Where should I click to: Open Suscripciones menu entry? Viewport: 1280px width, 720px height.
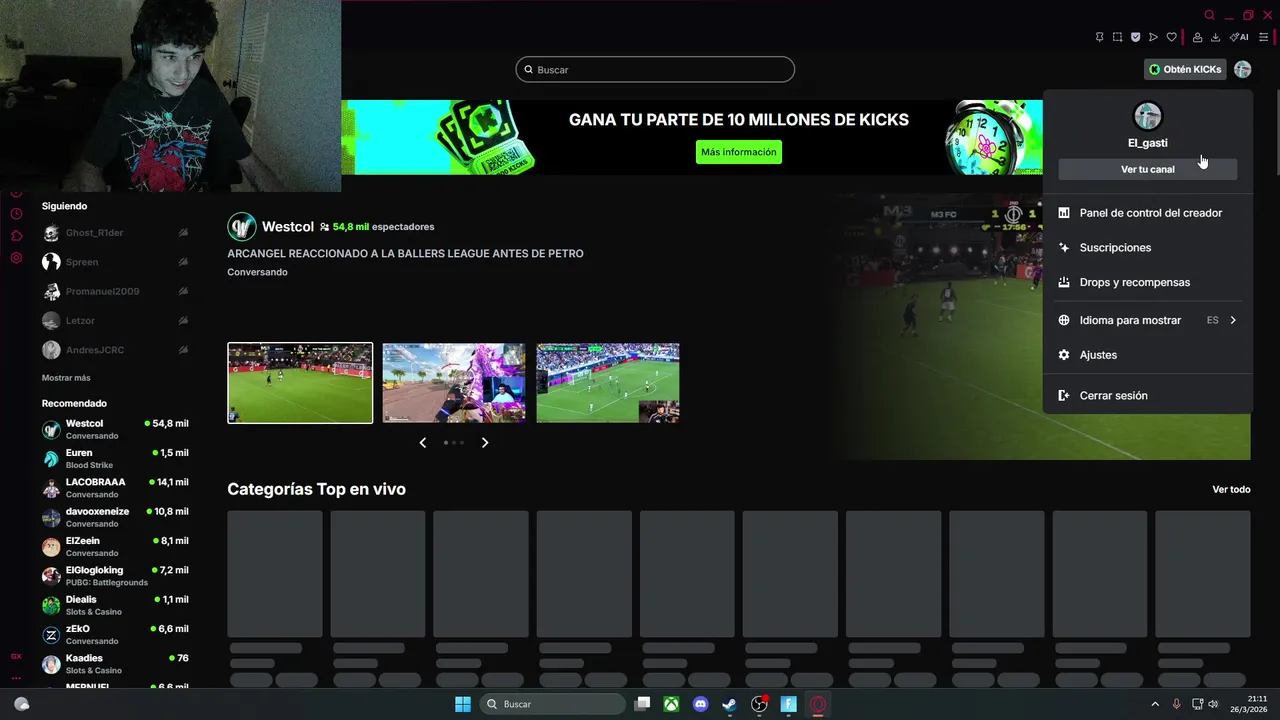(1147, 247)
